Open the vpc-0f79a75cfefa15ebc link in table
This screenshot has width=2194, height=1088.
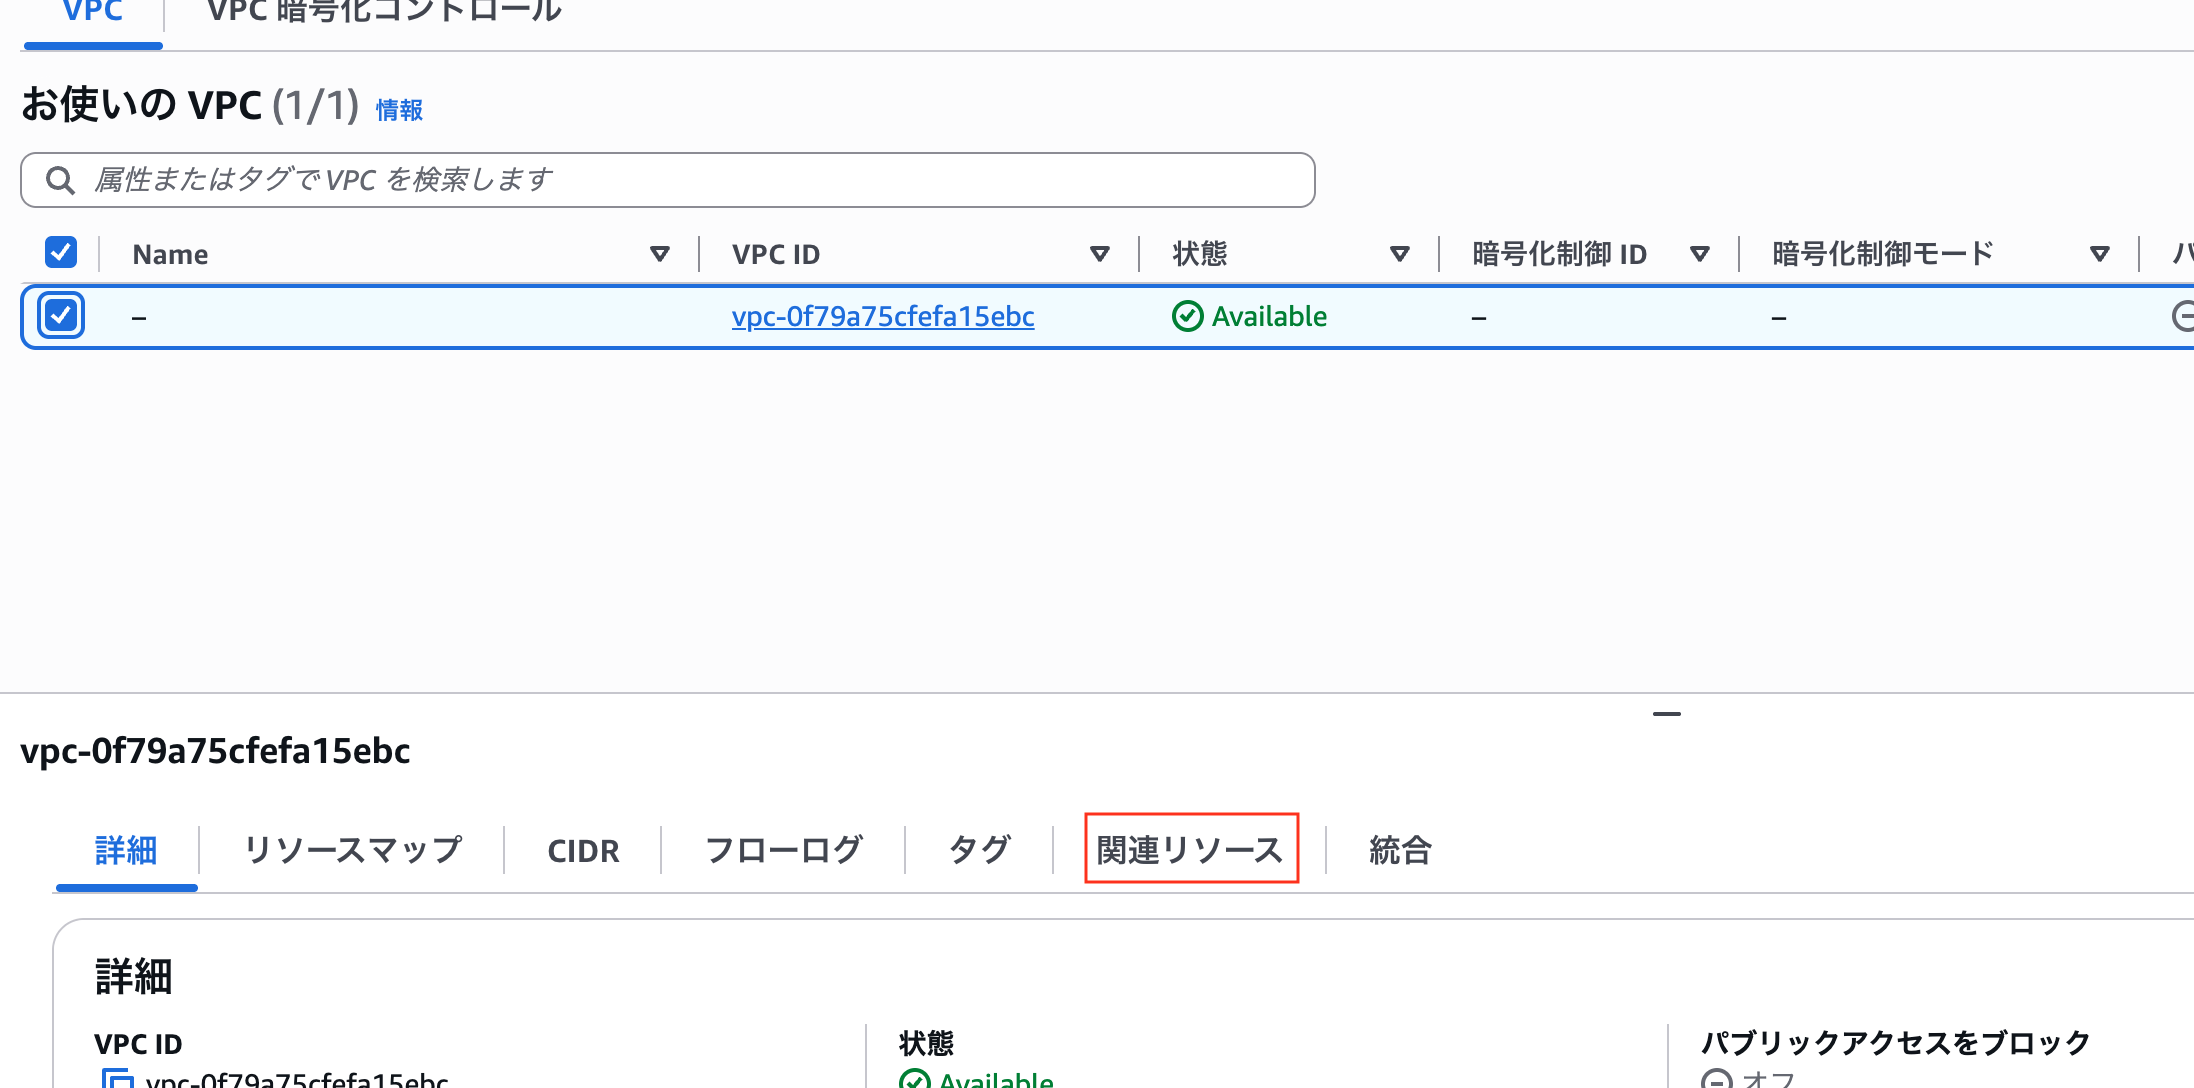(x=883, y=316)
